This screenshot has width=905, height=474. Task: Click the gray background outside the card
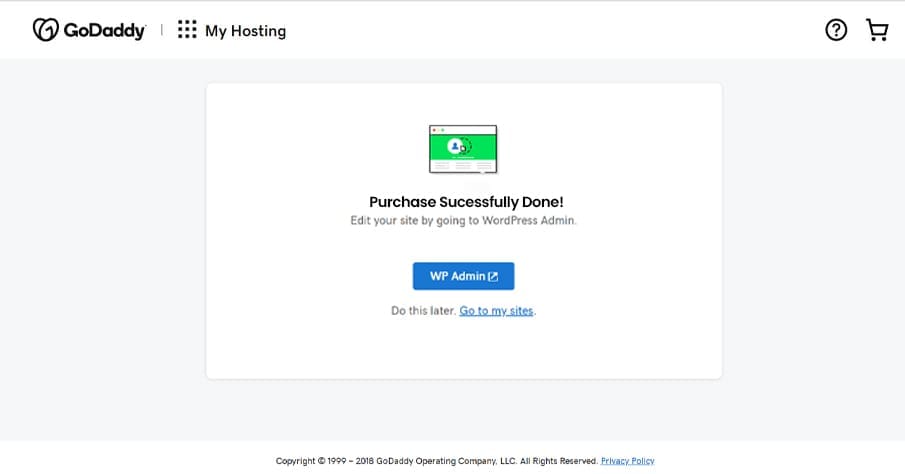click(100, 250)
